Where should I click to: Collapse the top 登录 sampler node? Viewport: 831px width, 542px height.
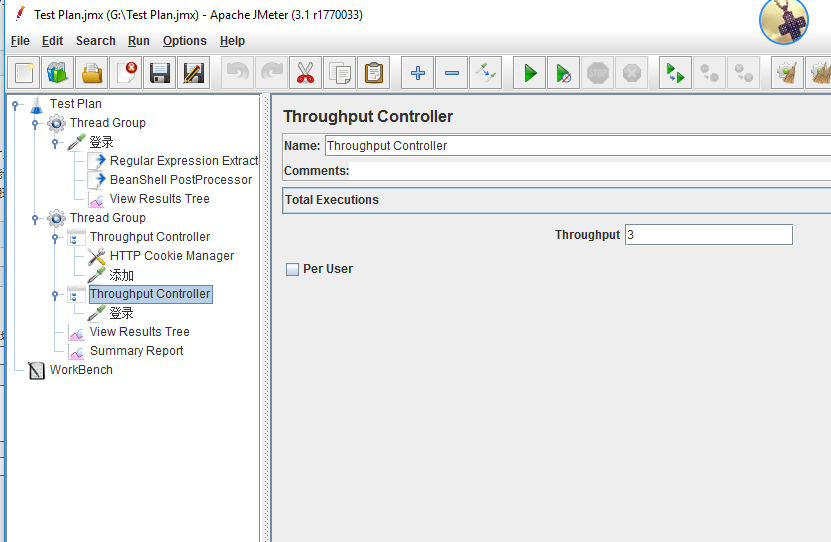coord(55,143)
